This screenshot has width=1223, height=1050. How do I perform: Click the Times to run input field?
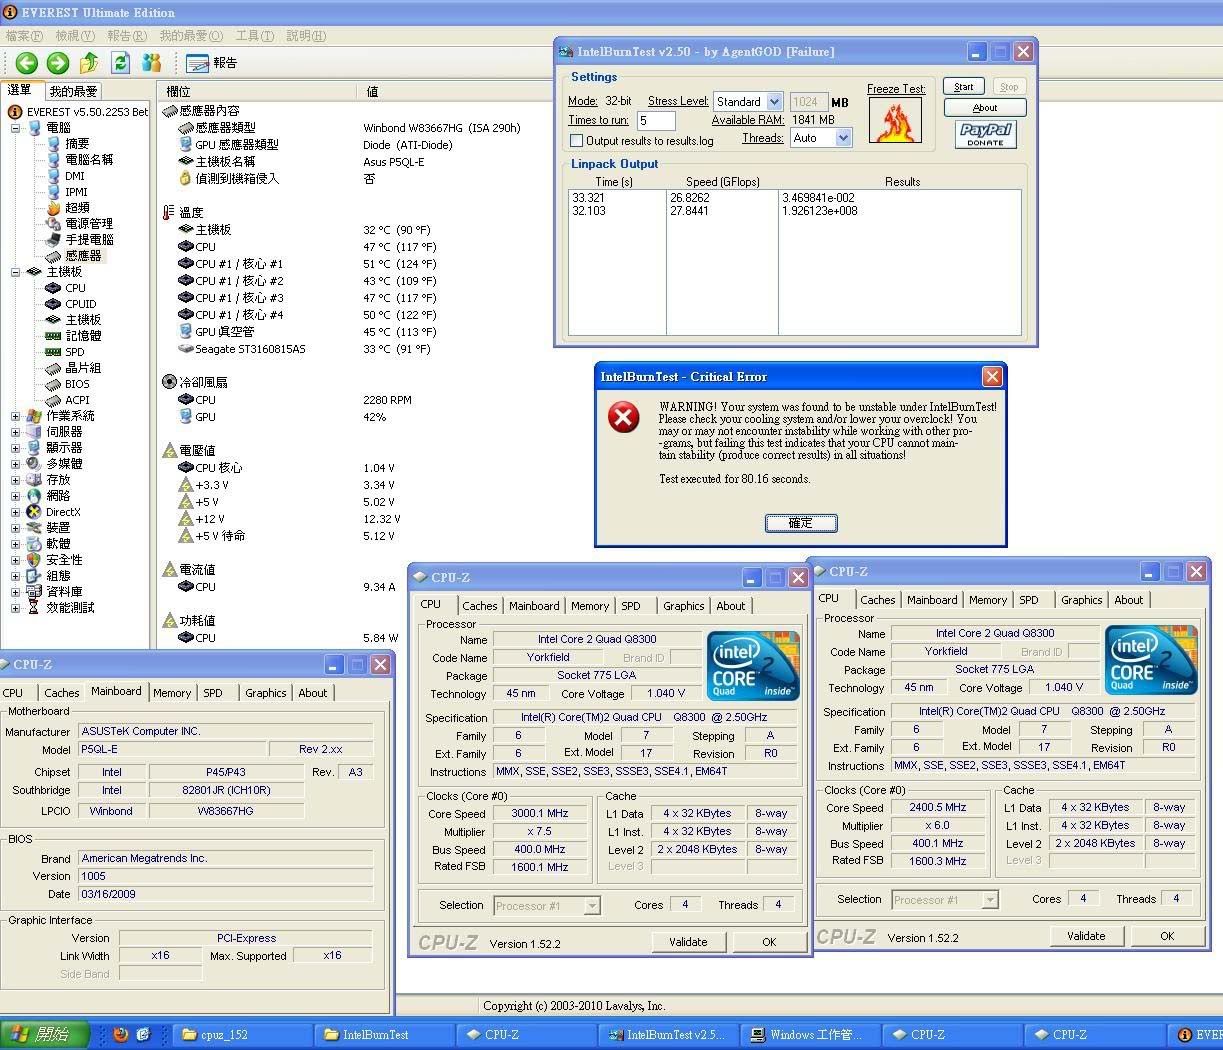click(x=656, y=121)
